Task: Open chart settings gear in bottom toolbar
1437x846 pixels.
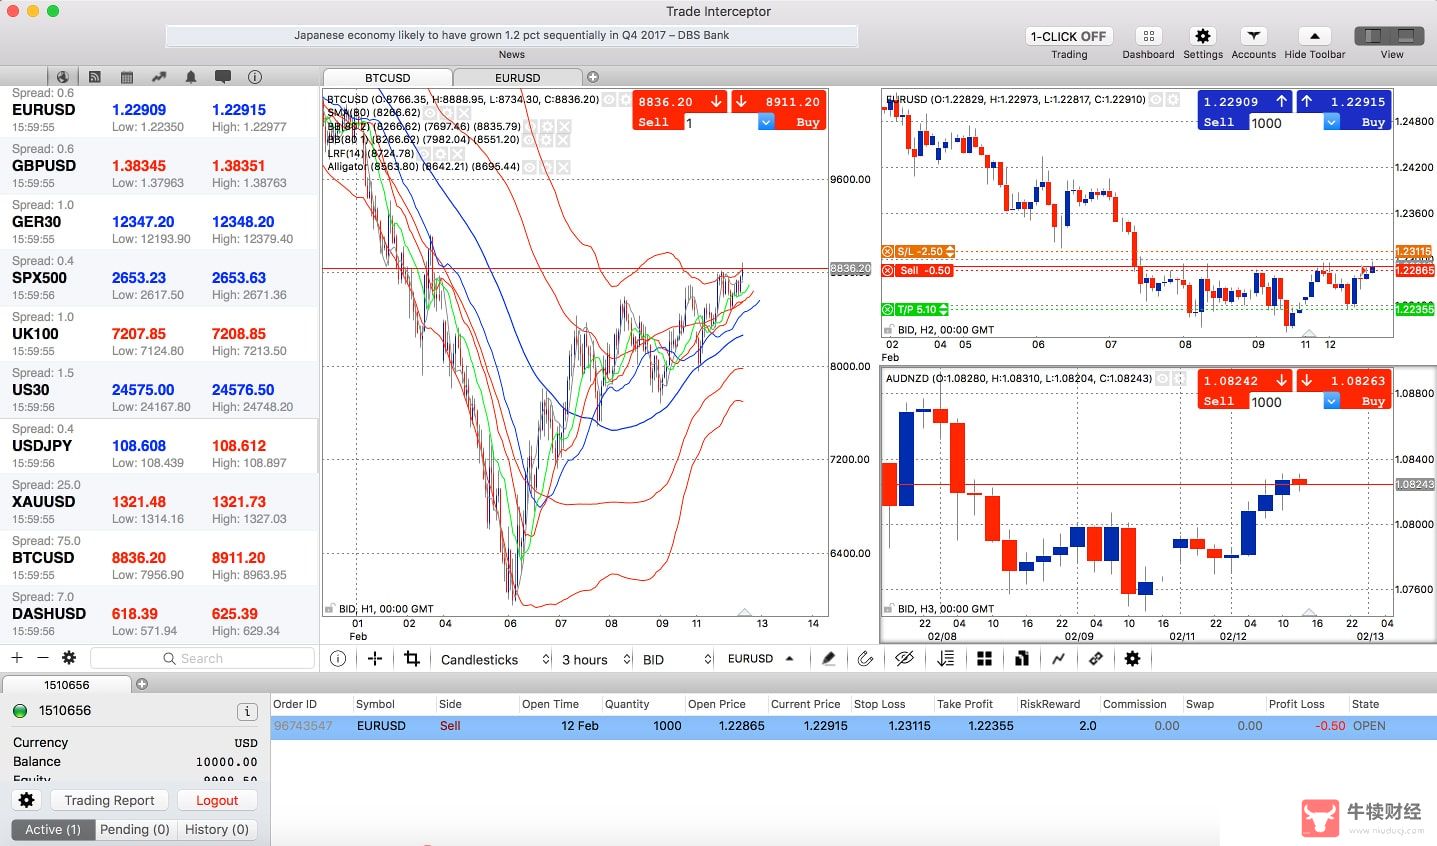Action: click(1132, 659)
